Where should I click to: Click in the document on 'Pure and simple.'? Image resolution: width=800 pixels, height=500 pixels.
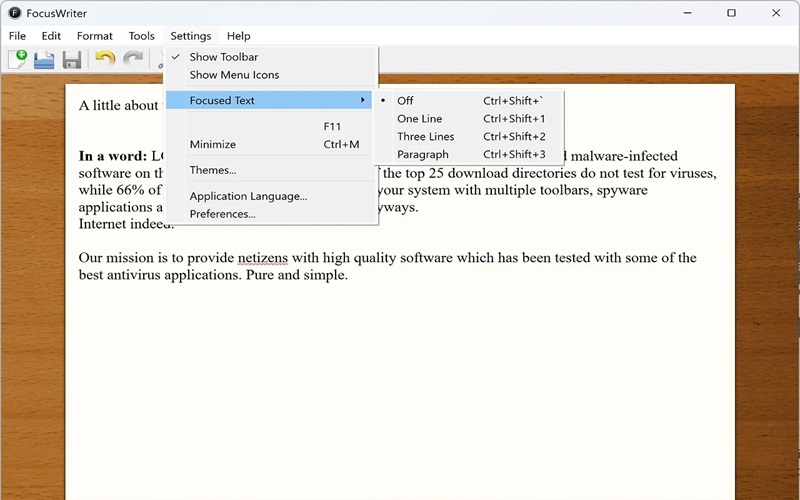(296, 275)
